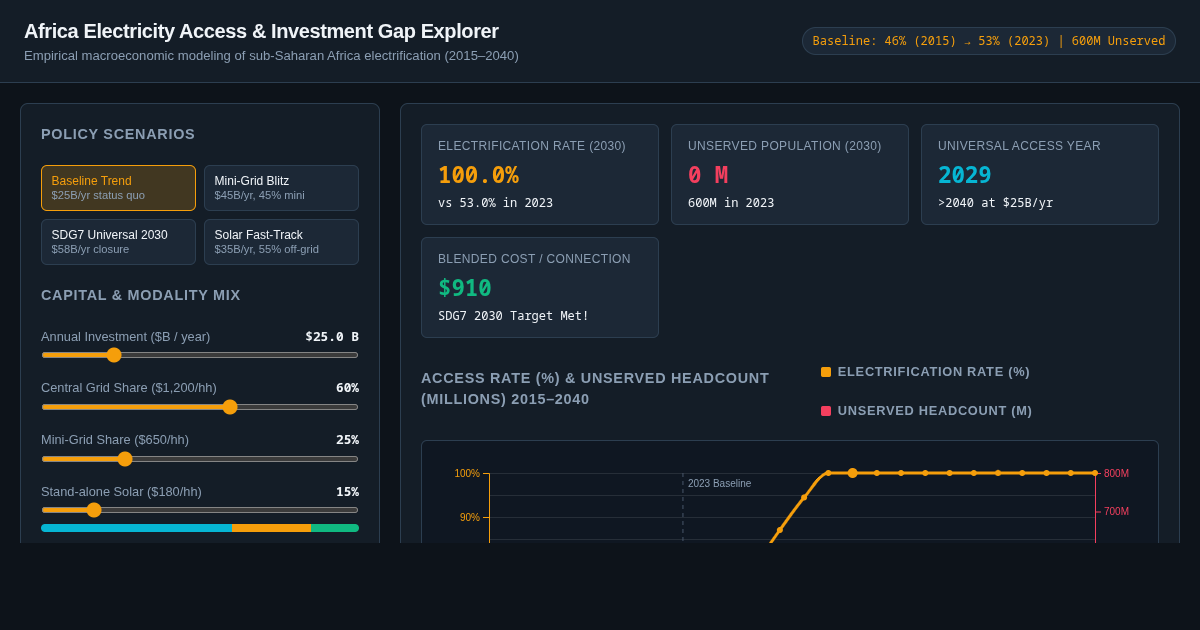Click the Central Grid Share slider handle
Screen dimensions: 1200x630
point(230,407)
